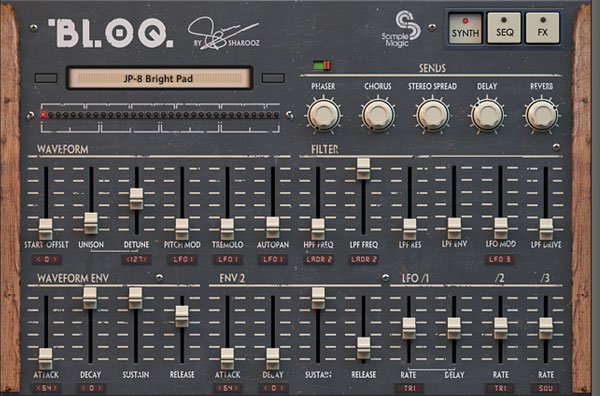Click the JP-8 Bright Pad preset display

pyautogui.click(x=159, y=78)
